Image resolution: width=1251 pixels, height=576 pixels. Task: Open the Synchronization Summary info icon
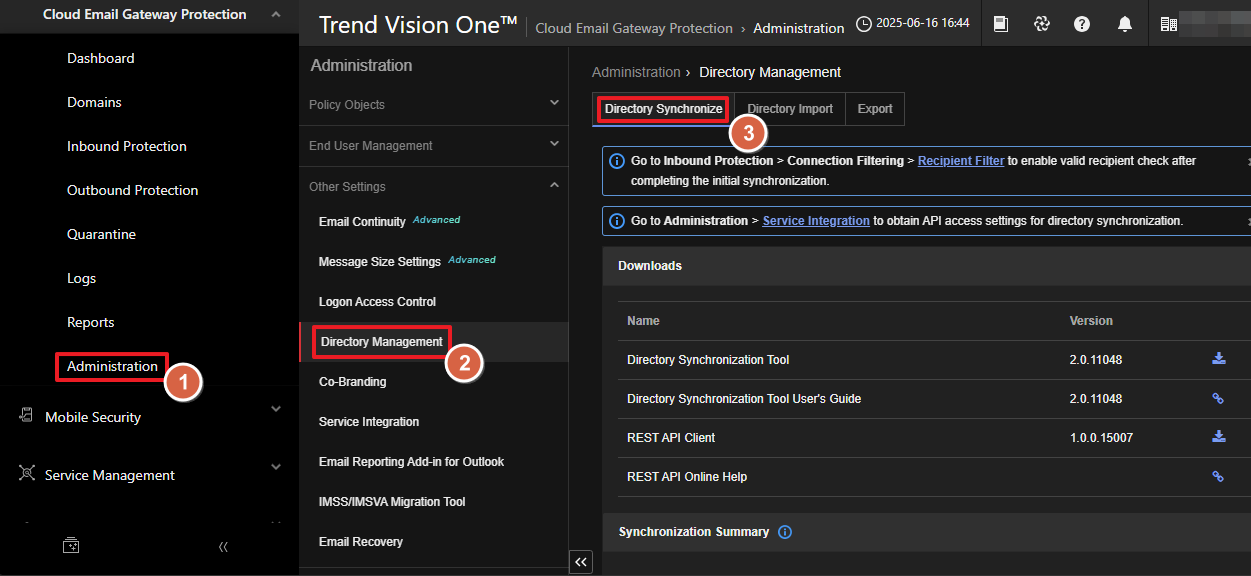click(x=785, y=532)
